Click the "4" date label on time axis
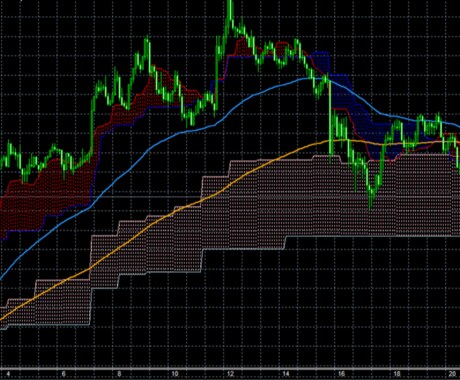The width and height of the screenshot is (460, 380). tap(8, 373)
